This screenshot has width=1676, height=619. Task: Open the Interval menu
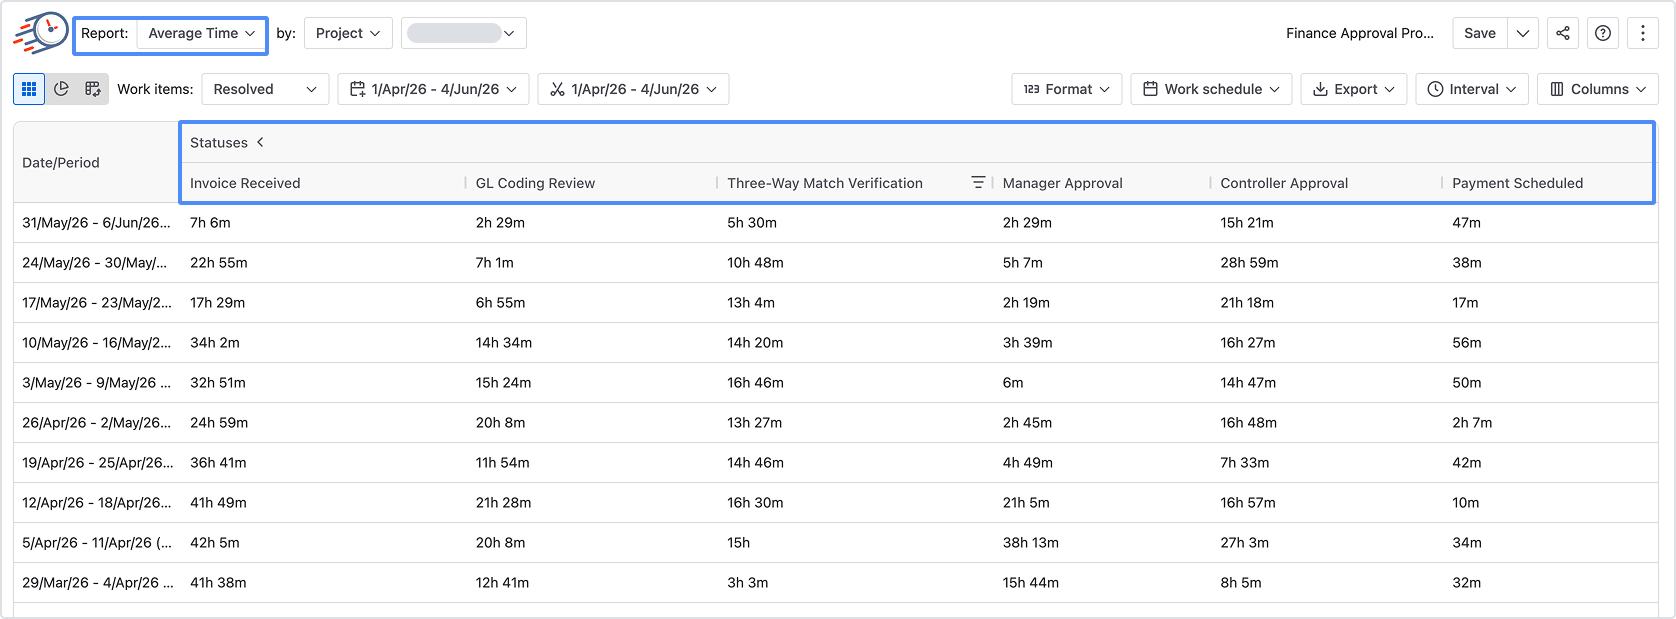point(1472,89)
